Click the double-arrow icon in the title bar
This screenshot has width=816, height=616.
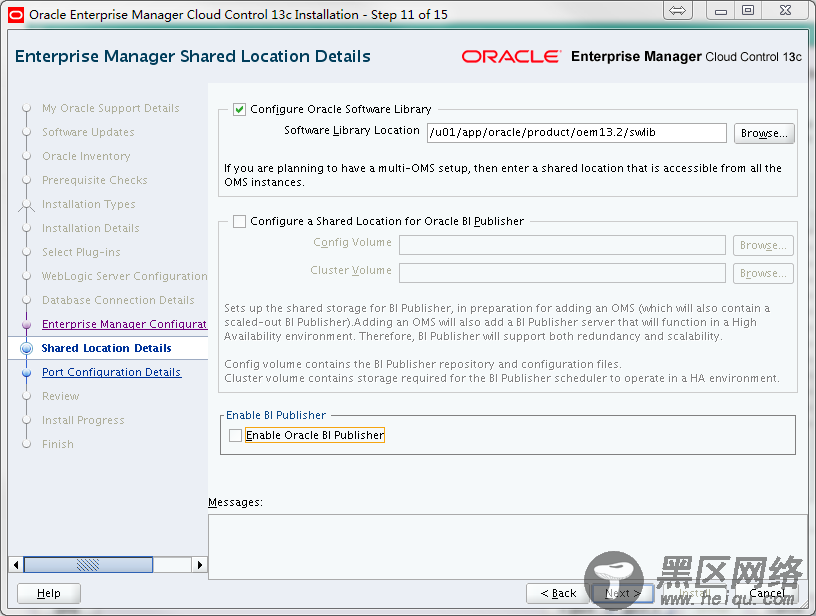pos(678,10)
